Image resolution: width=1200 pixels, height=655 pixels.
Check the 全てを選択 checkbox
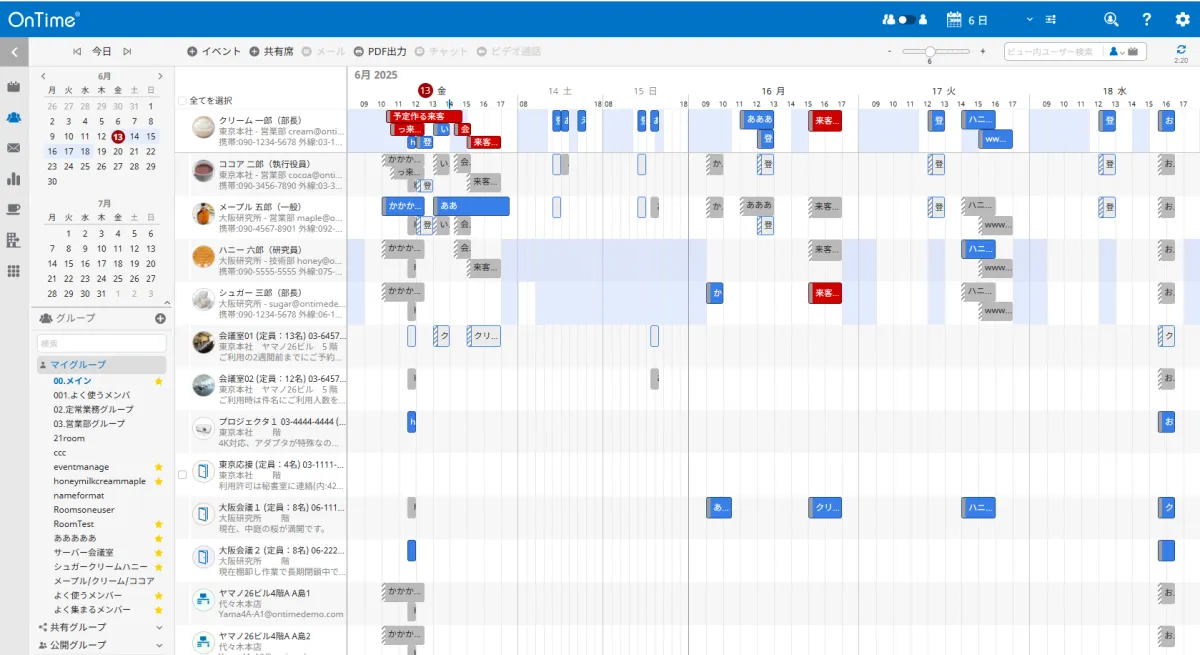182,101
